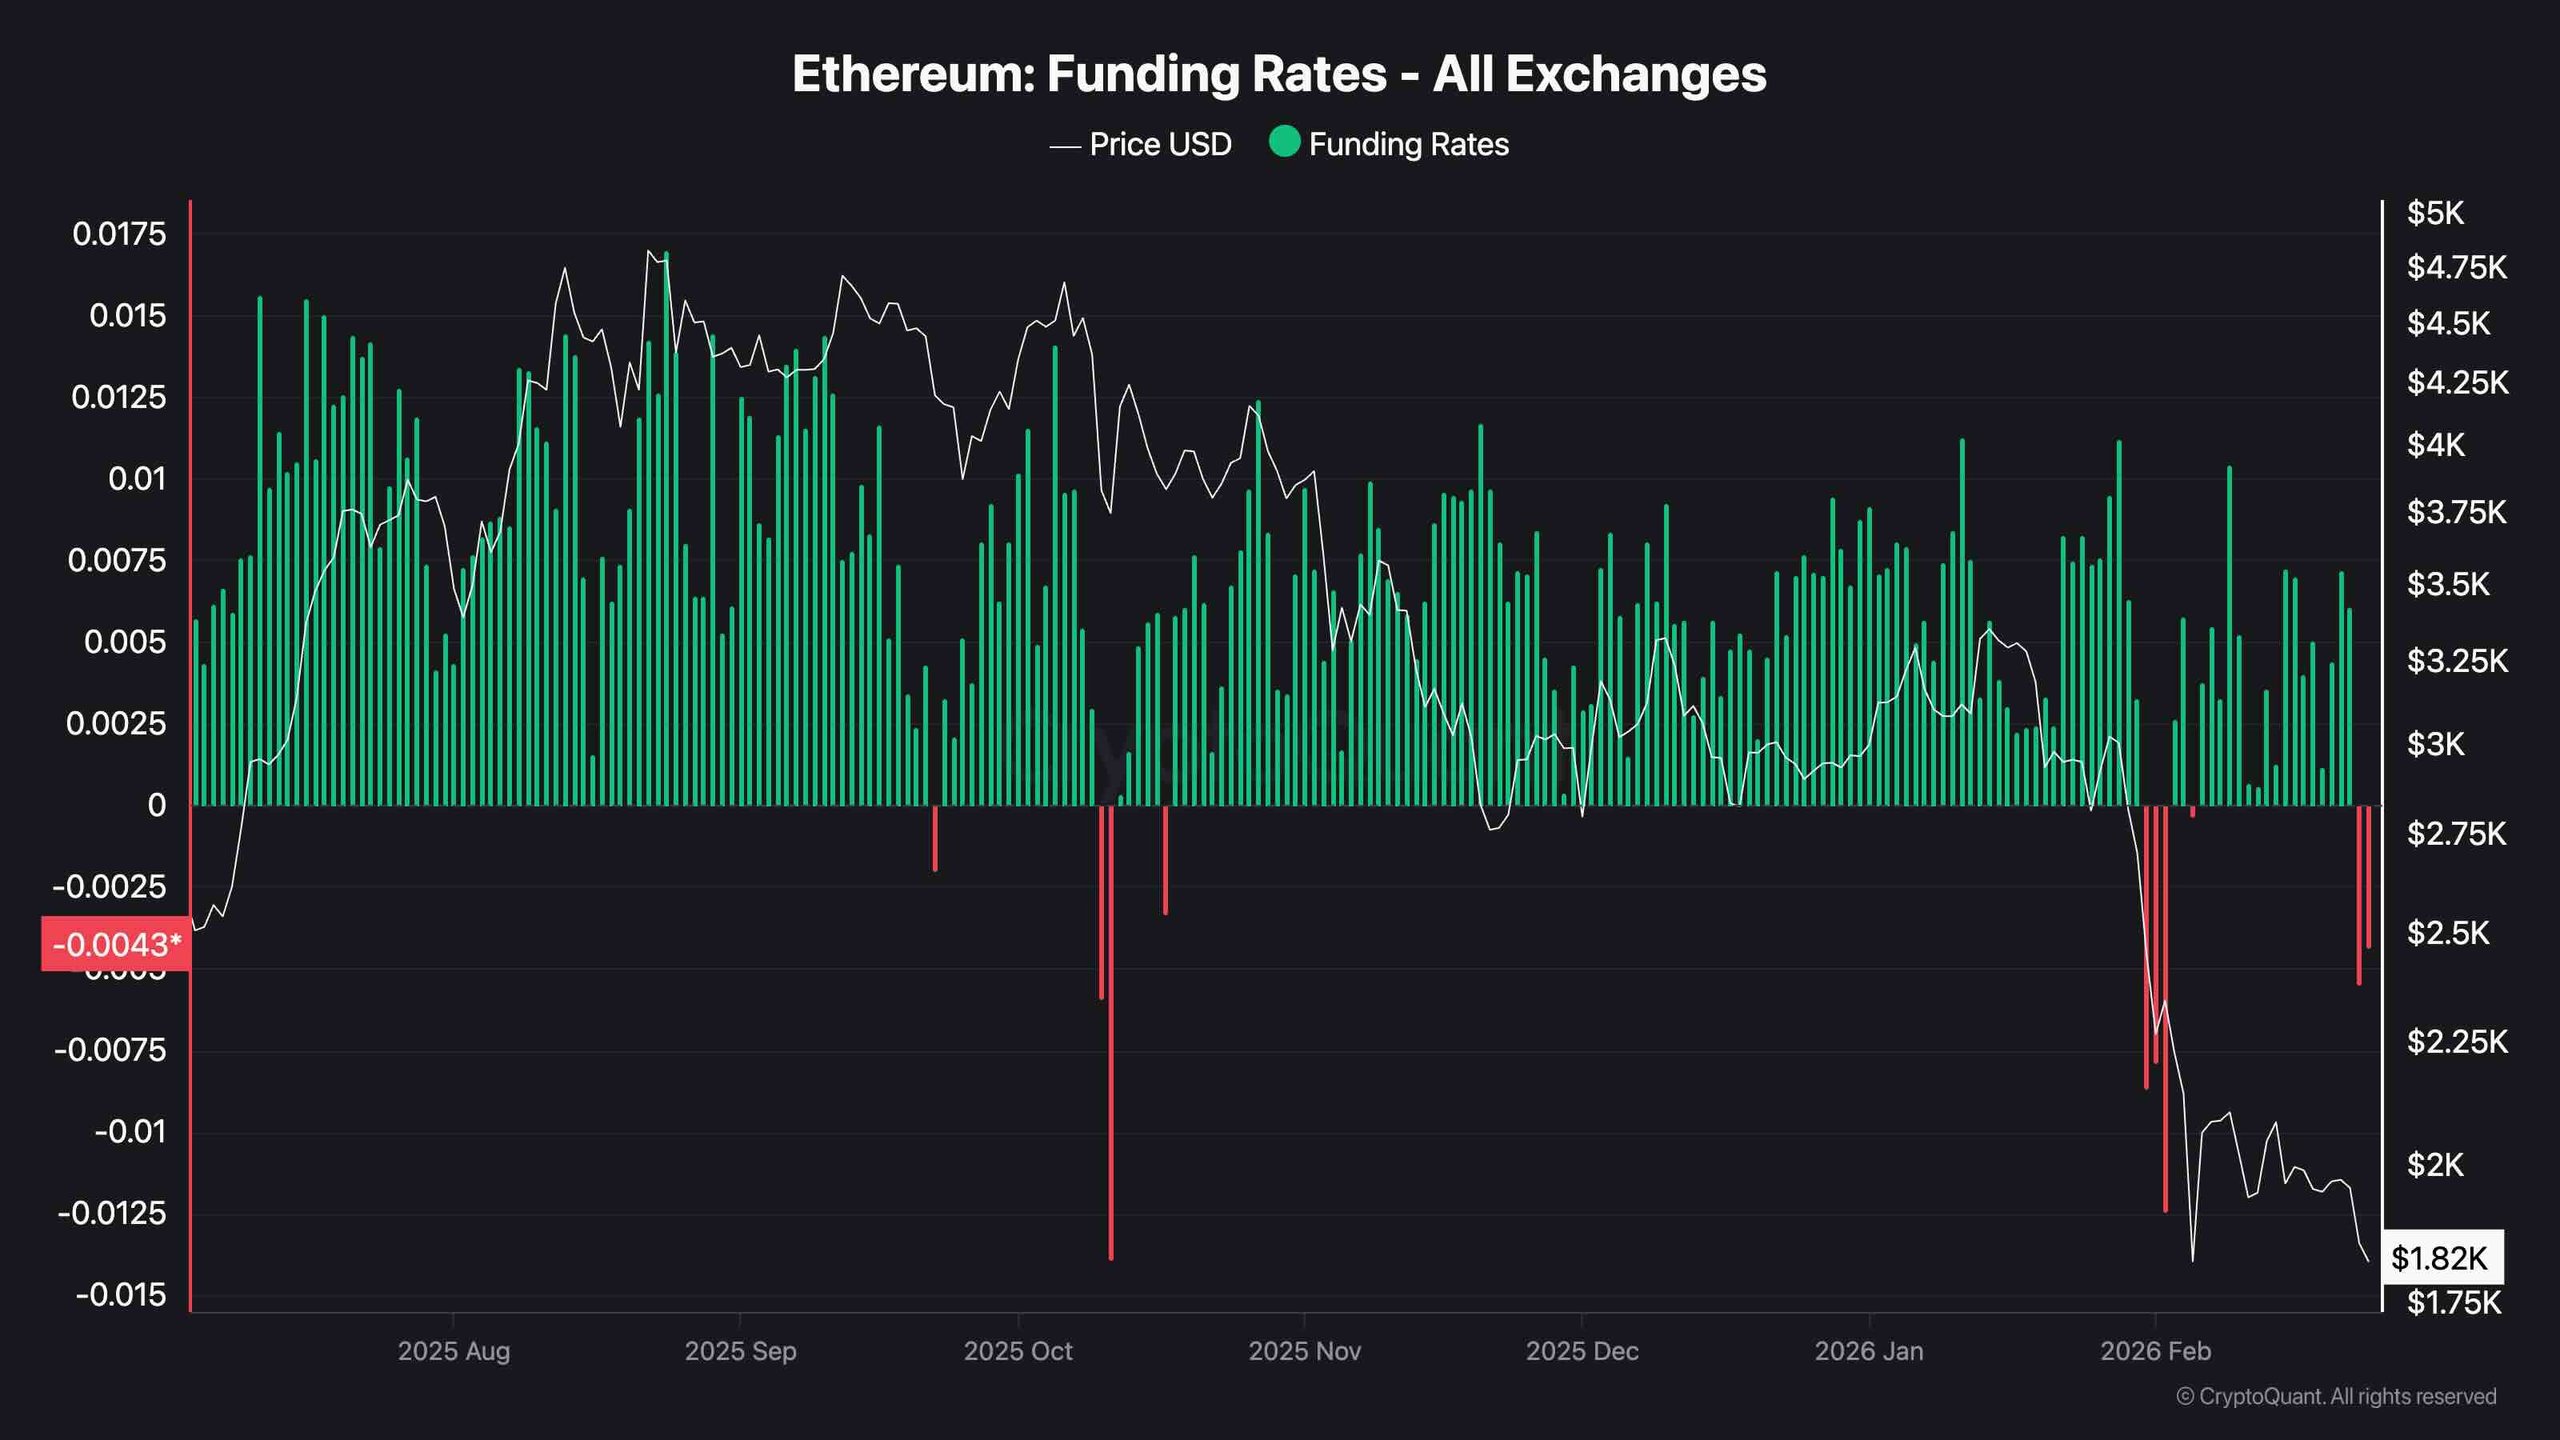
Task: Select the 2025 Sep date label
Action: (740, 1351)
